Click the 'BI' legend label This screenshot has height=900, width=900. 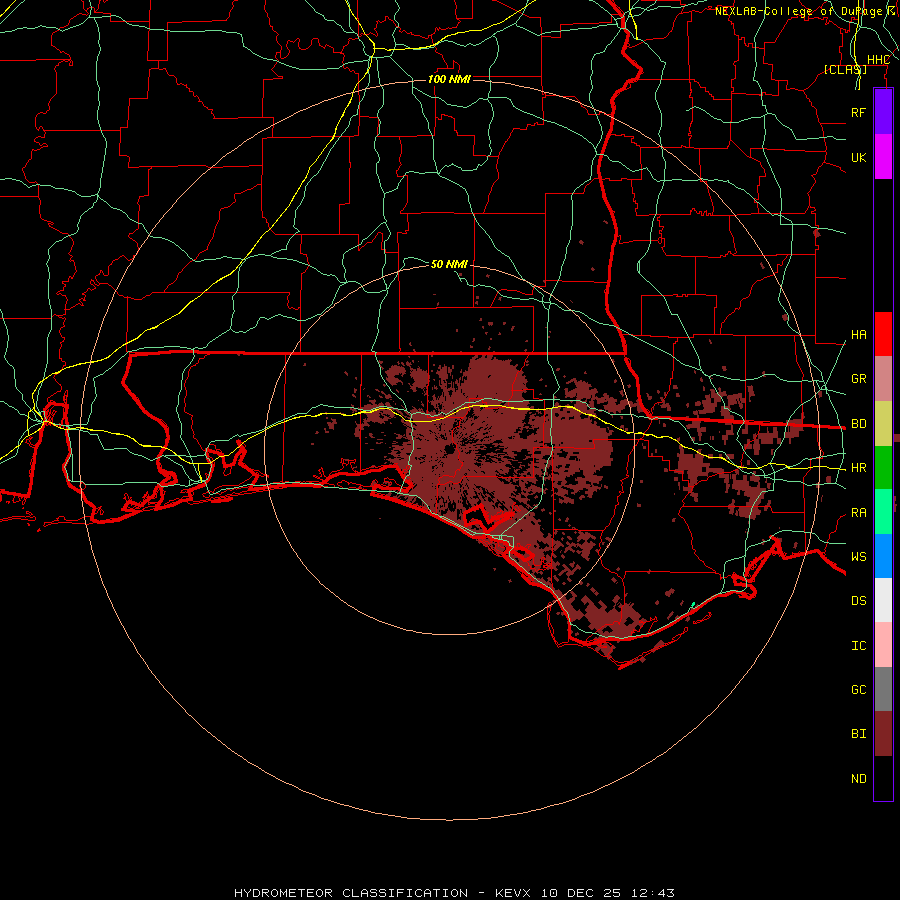tap(858, 734)
